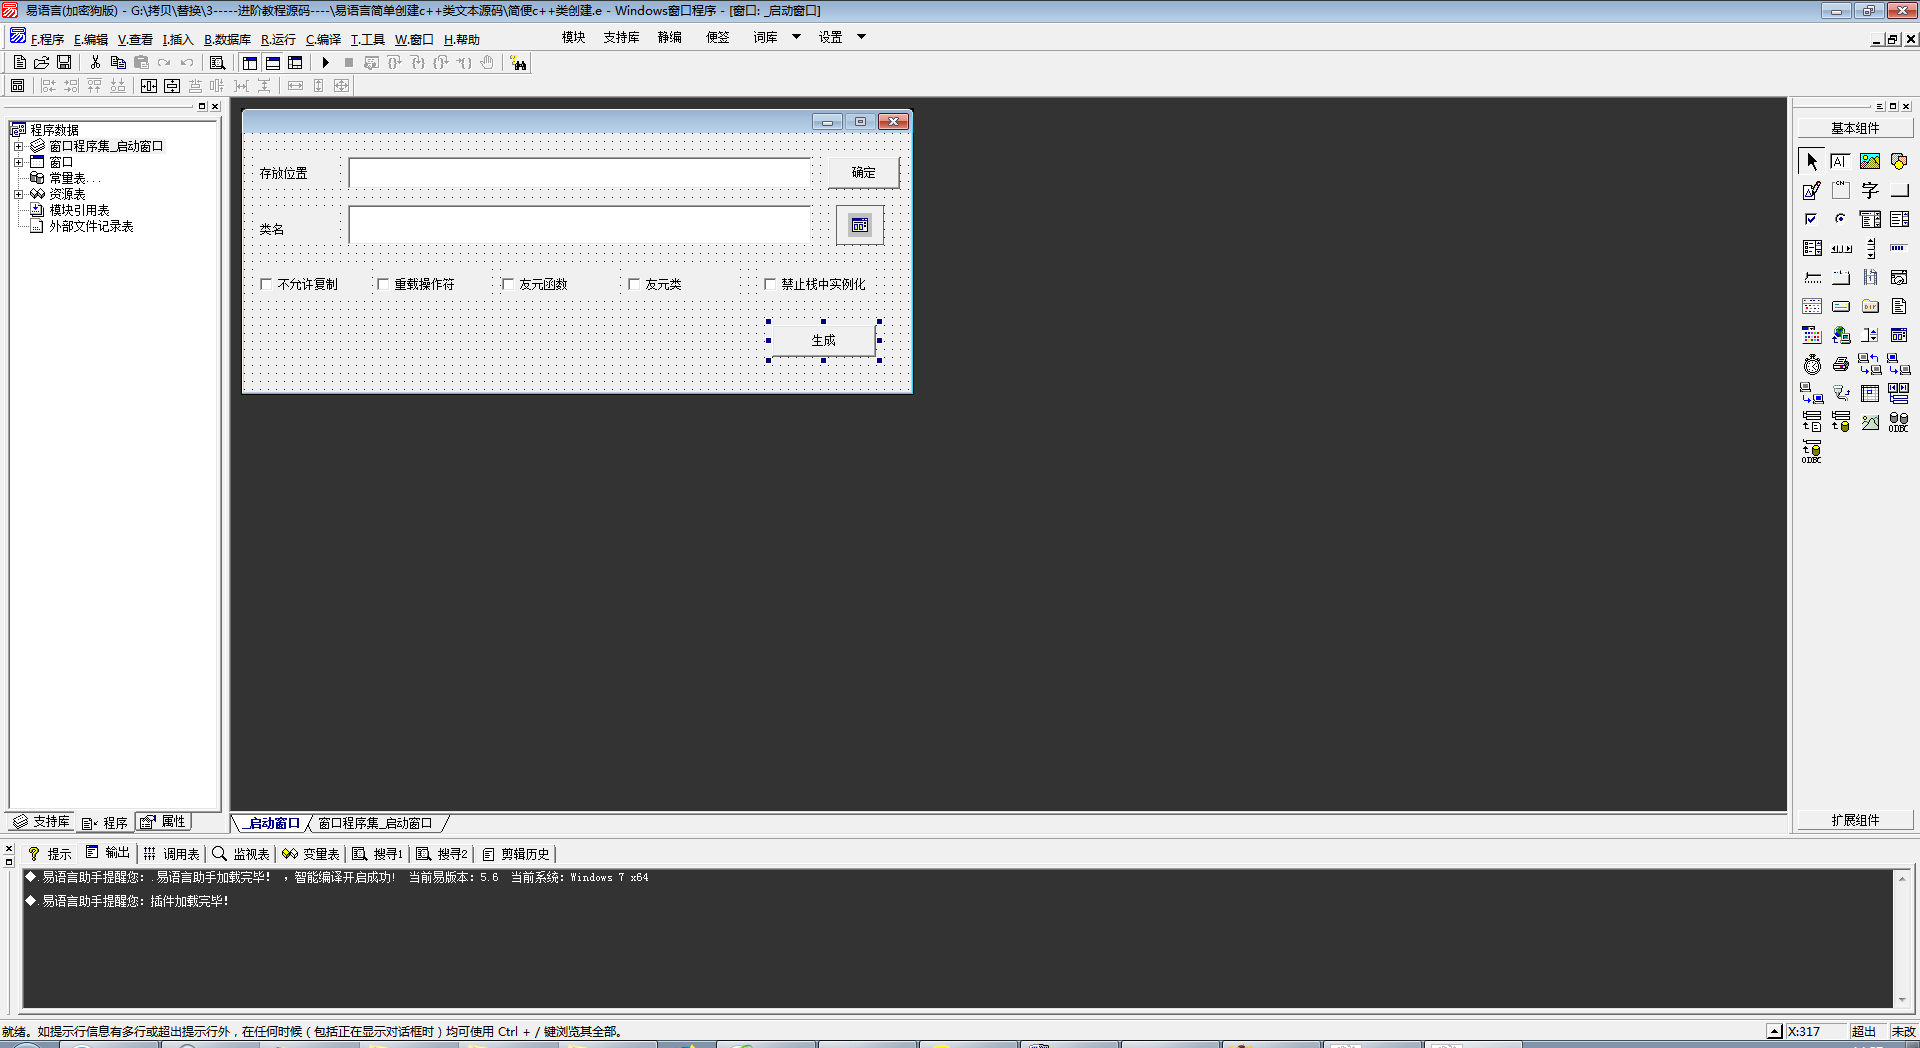Screen dimensions: 1920x1048
Task: Pick the timer clock component
Action: point(1811,364)
